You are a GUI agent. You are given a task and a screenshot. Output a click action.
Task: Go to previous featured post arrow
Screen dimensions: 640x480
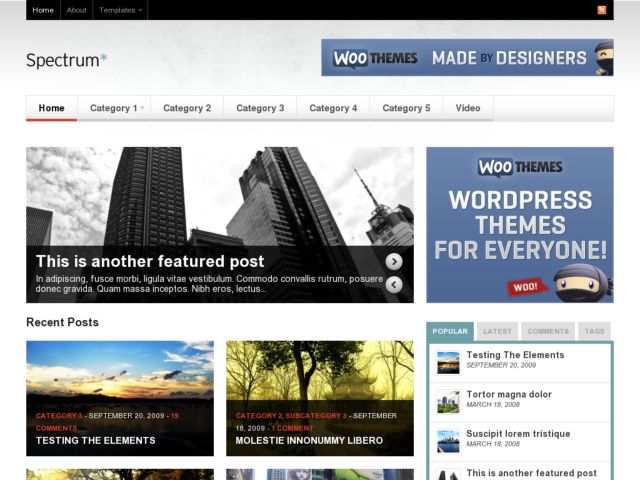tap(394, 284)
